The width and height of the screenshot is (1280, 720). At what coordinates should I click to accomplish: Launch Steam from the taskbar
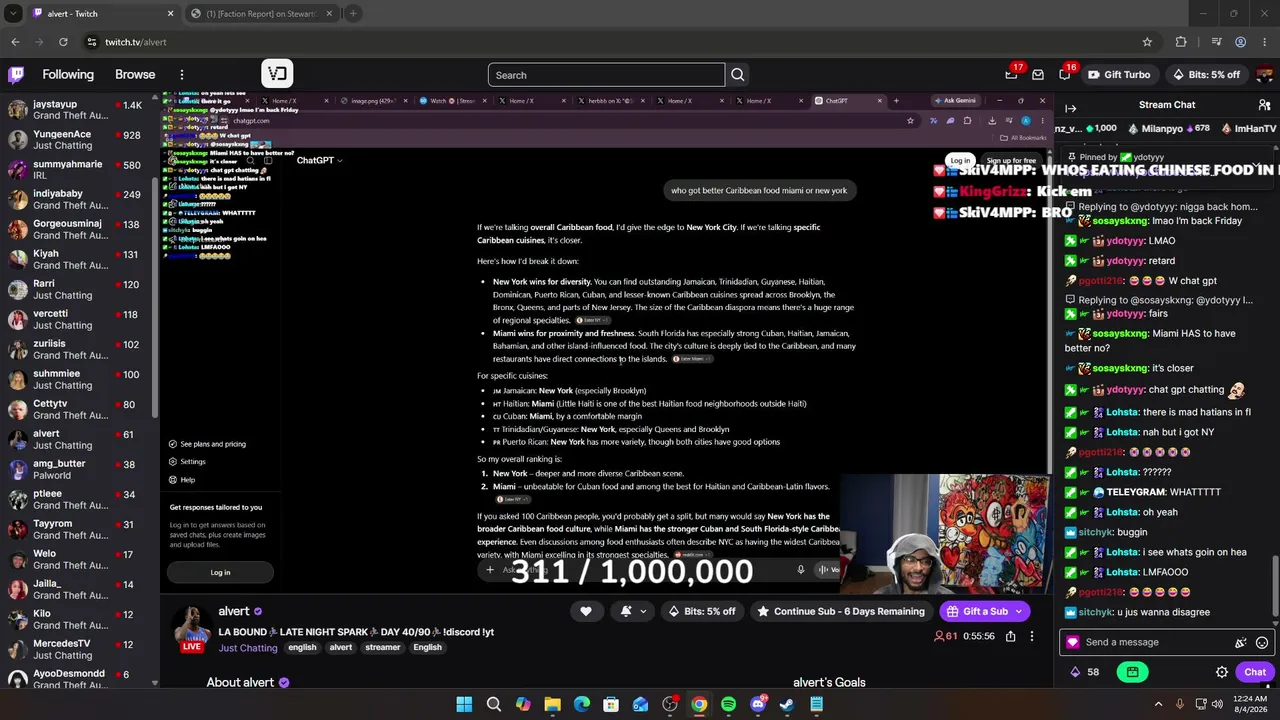pyautogui.click(x=787, y=705)
